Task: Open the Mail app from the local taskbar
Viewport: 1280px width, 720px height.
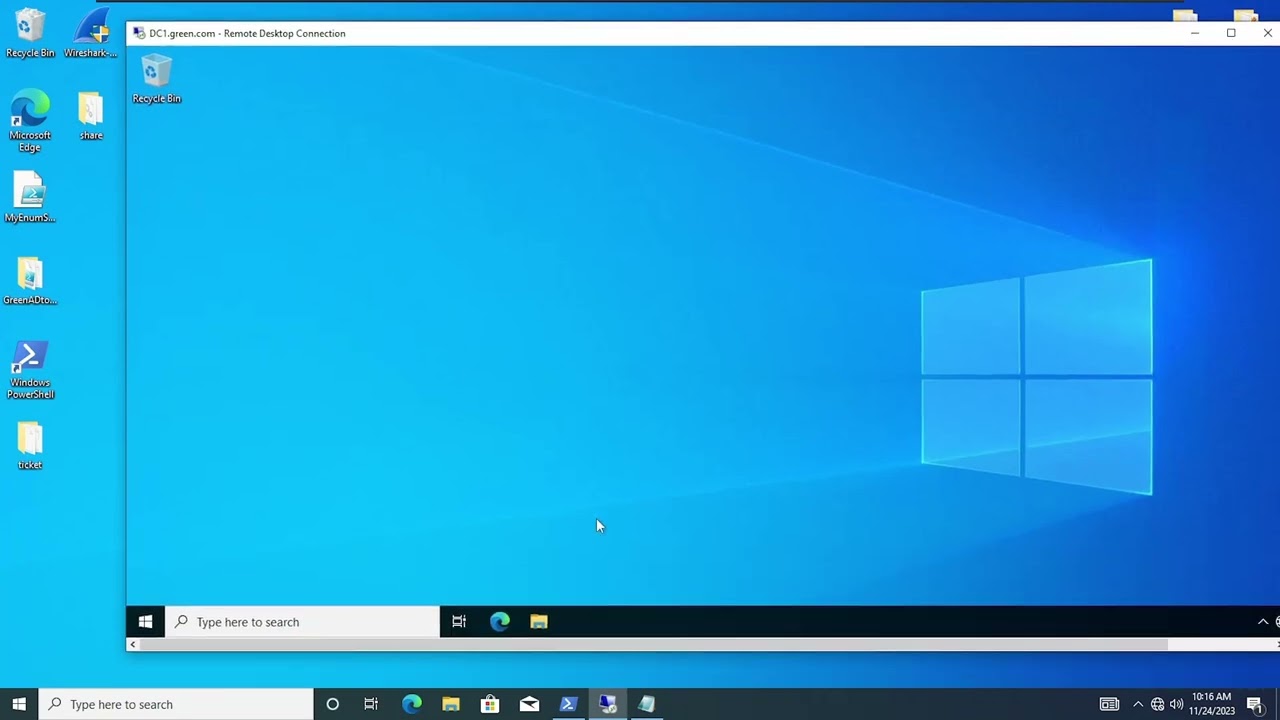Action: [529, 704]
